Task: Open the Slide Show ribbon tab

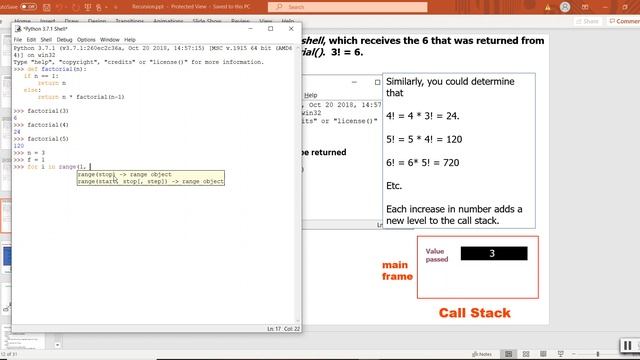Action: [x=207, y=20]
